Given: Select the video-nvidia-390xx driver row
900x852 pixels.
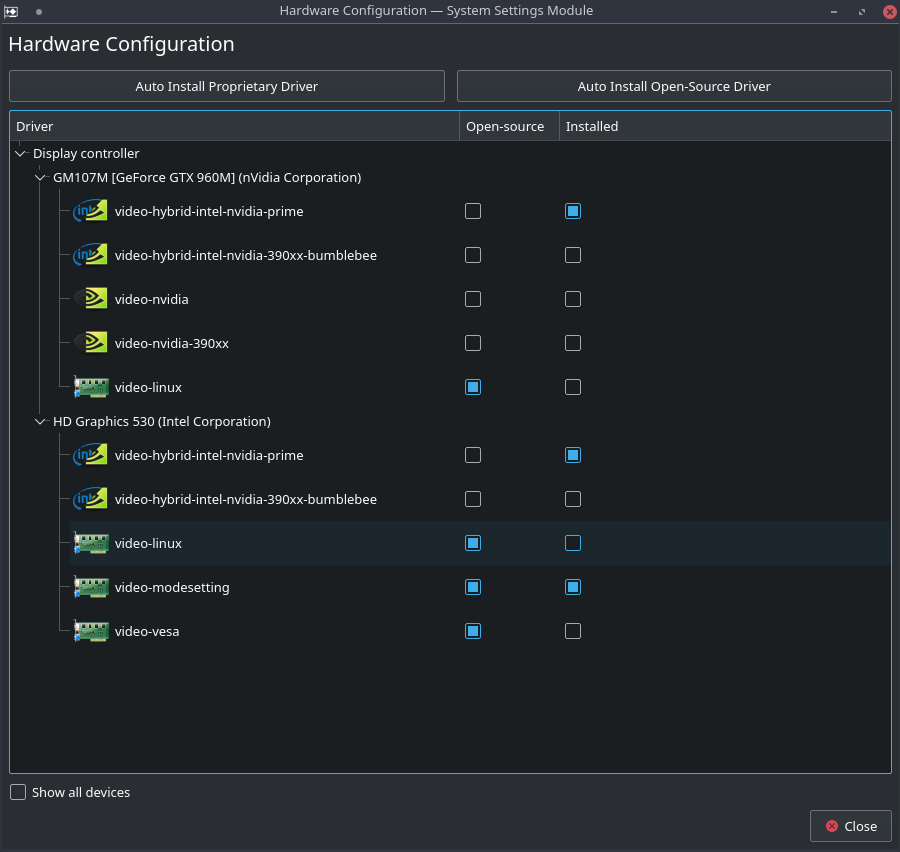Looking at the screenshot, I should (x=172, y=343).
